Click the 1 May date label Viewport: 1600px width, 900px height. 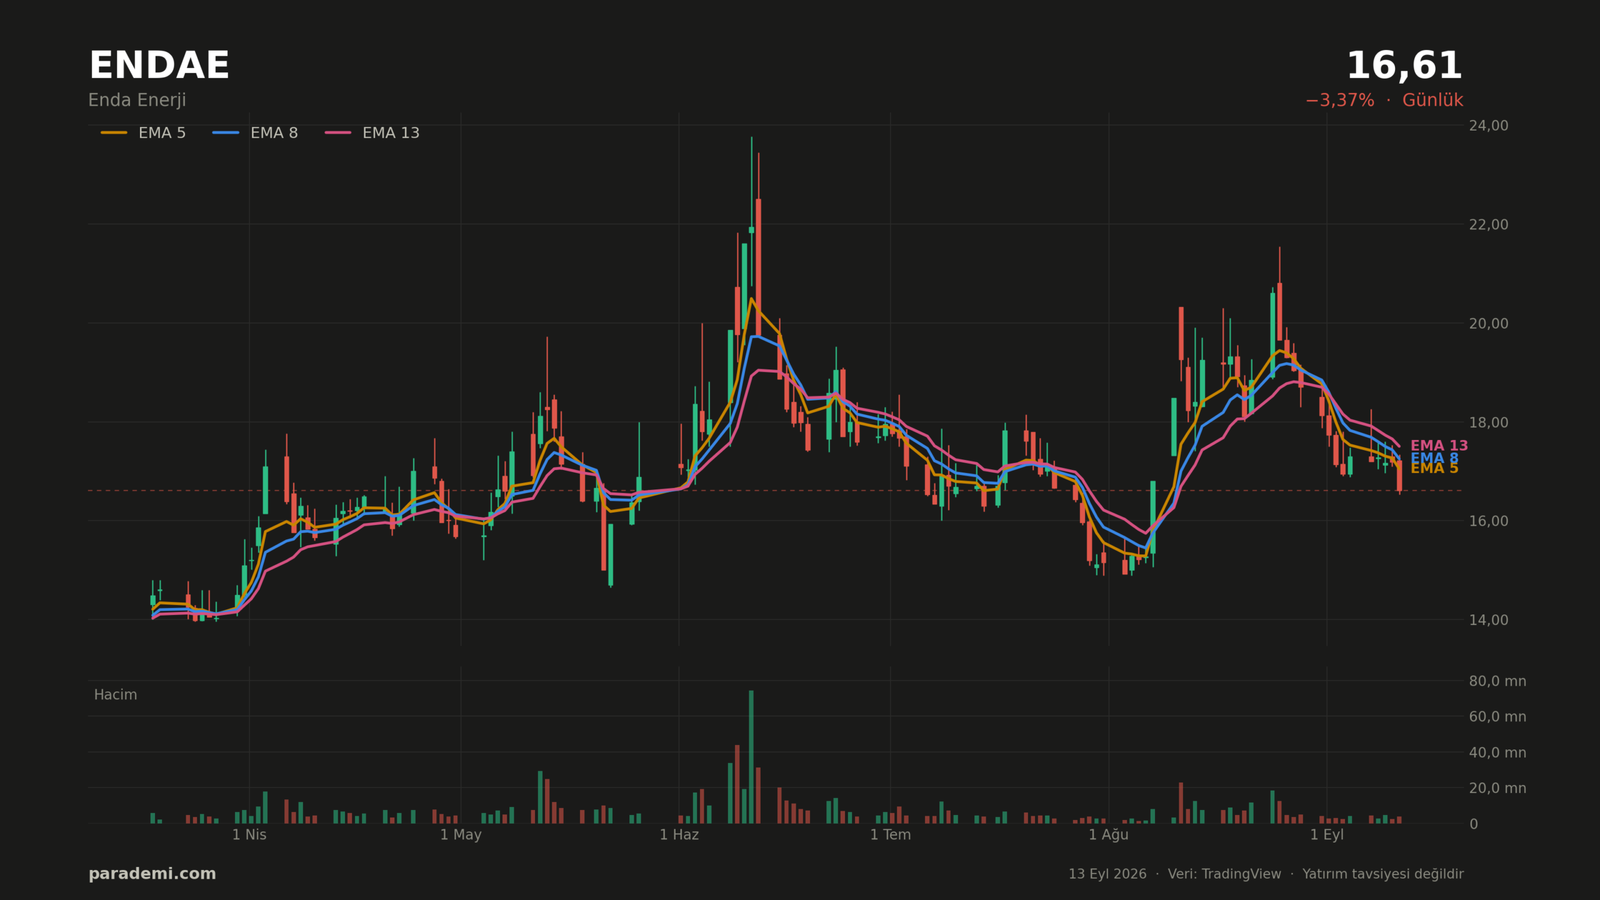tap(461, 835)
